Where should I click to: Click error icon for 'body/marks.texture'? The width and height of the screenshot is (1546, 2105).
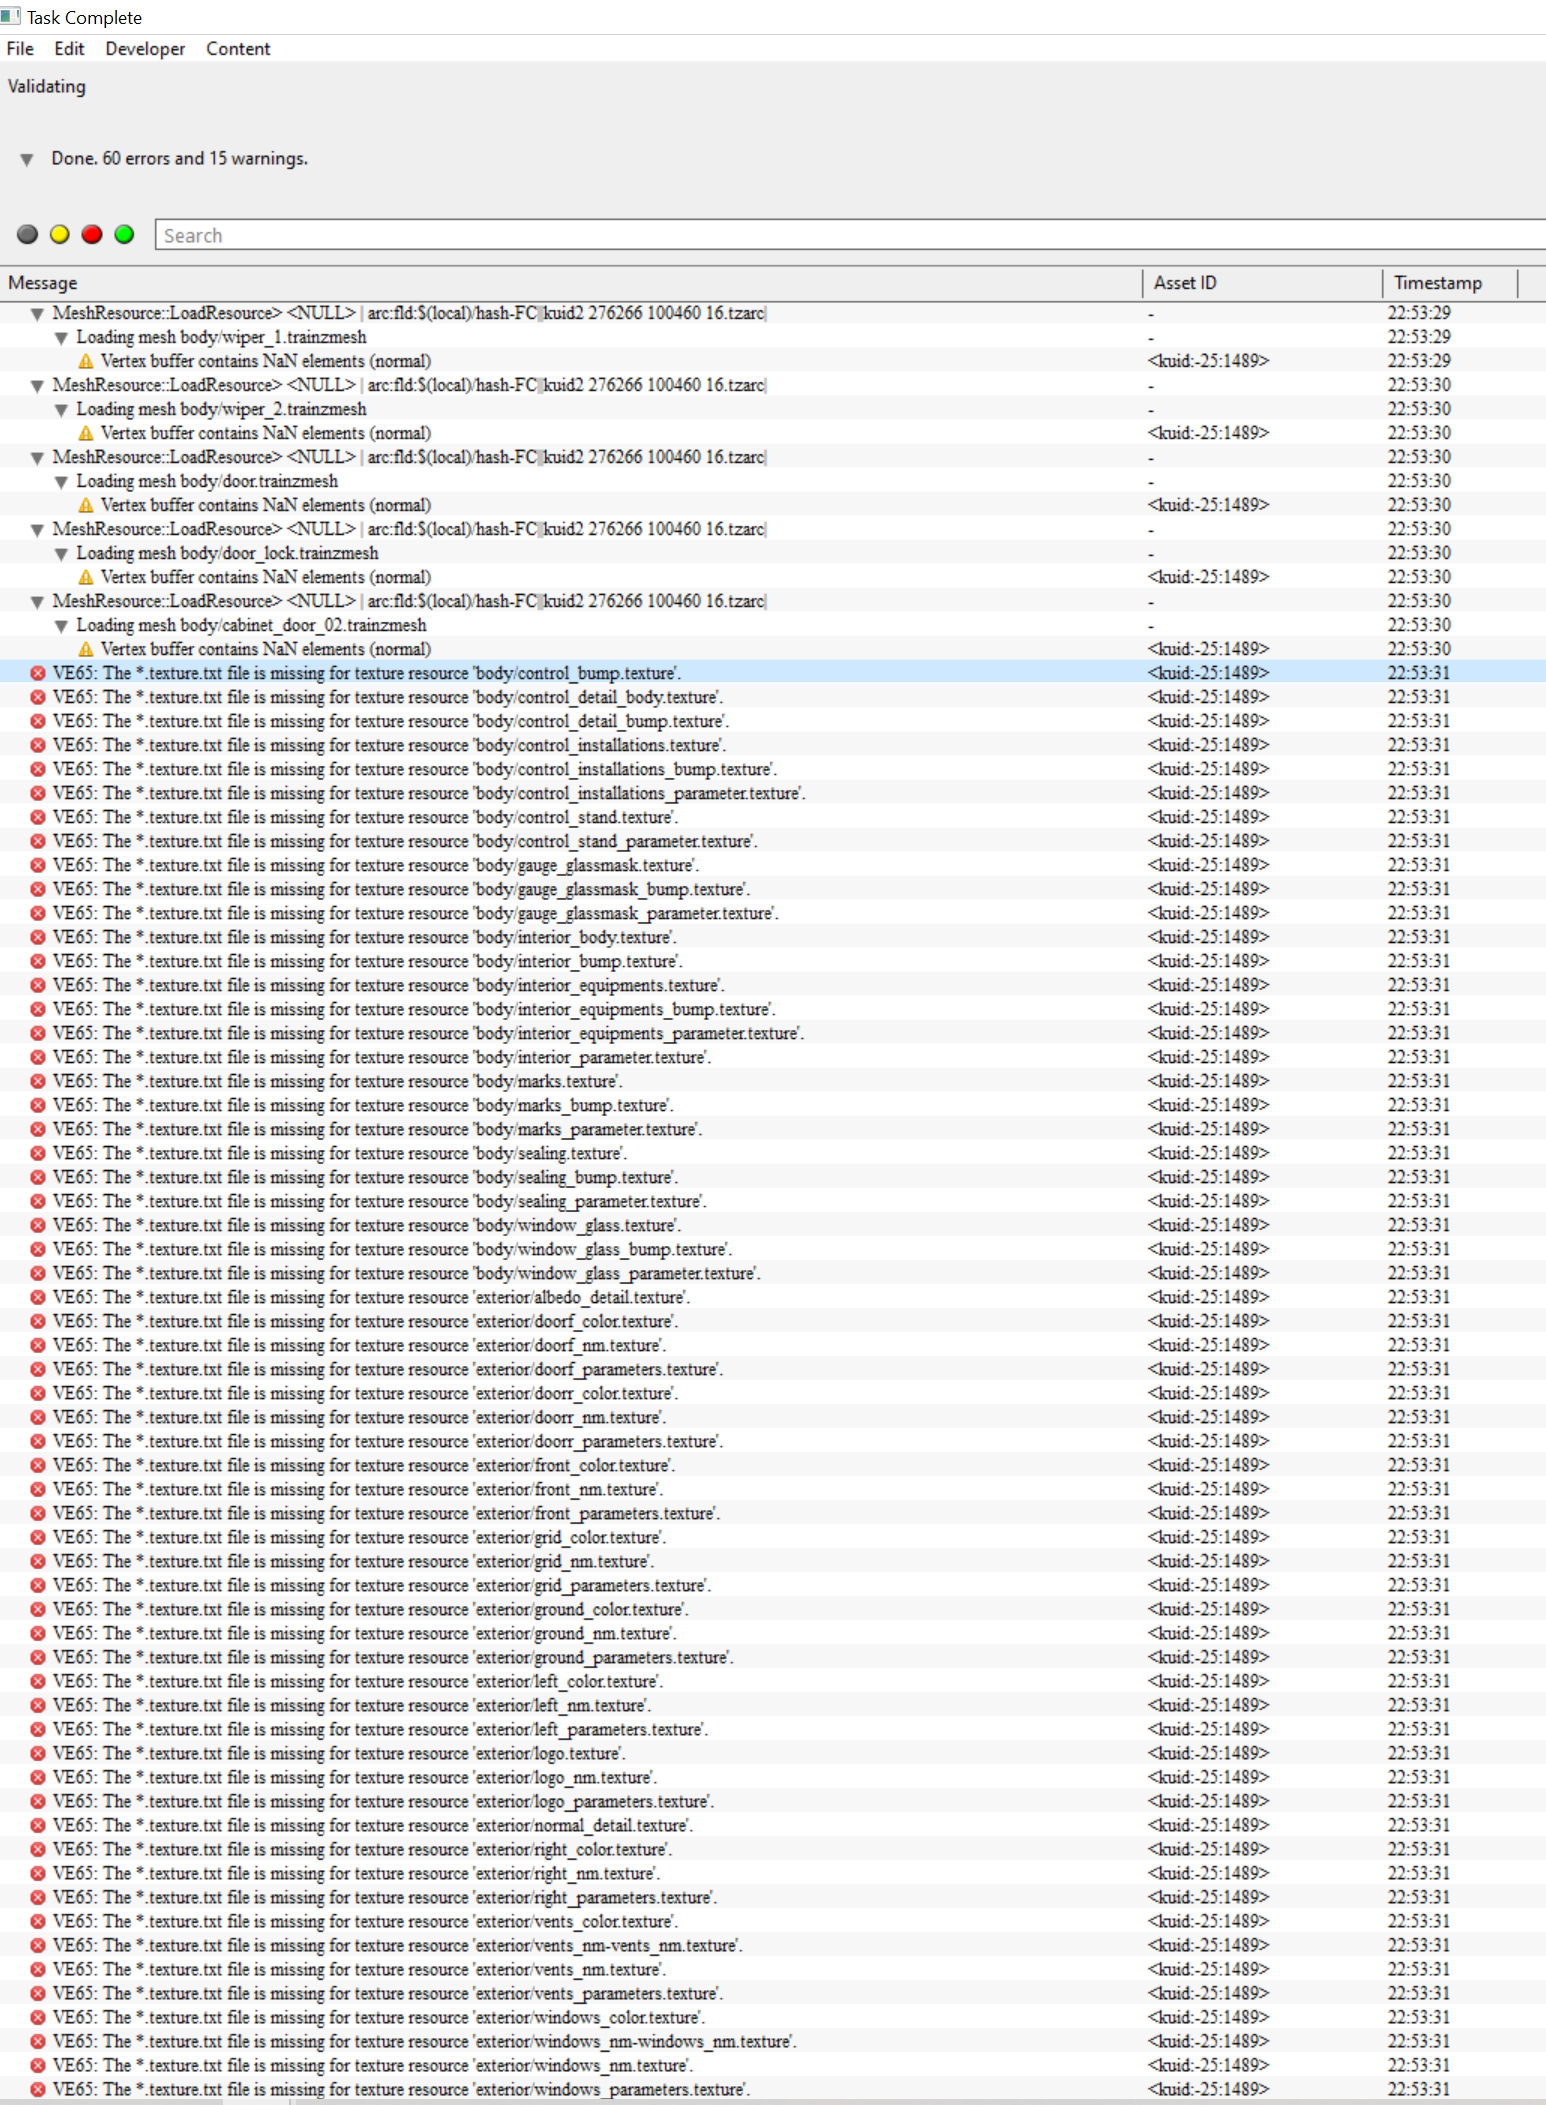[38, 1081]
